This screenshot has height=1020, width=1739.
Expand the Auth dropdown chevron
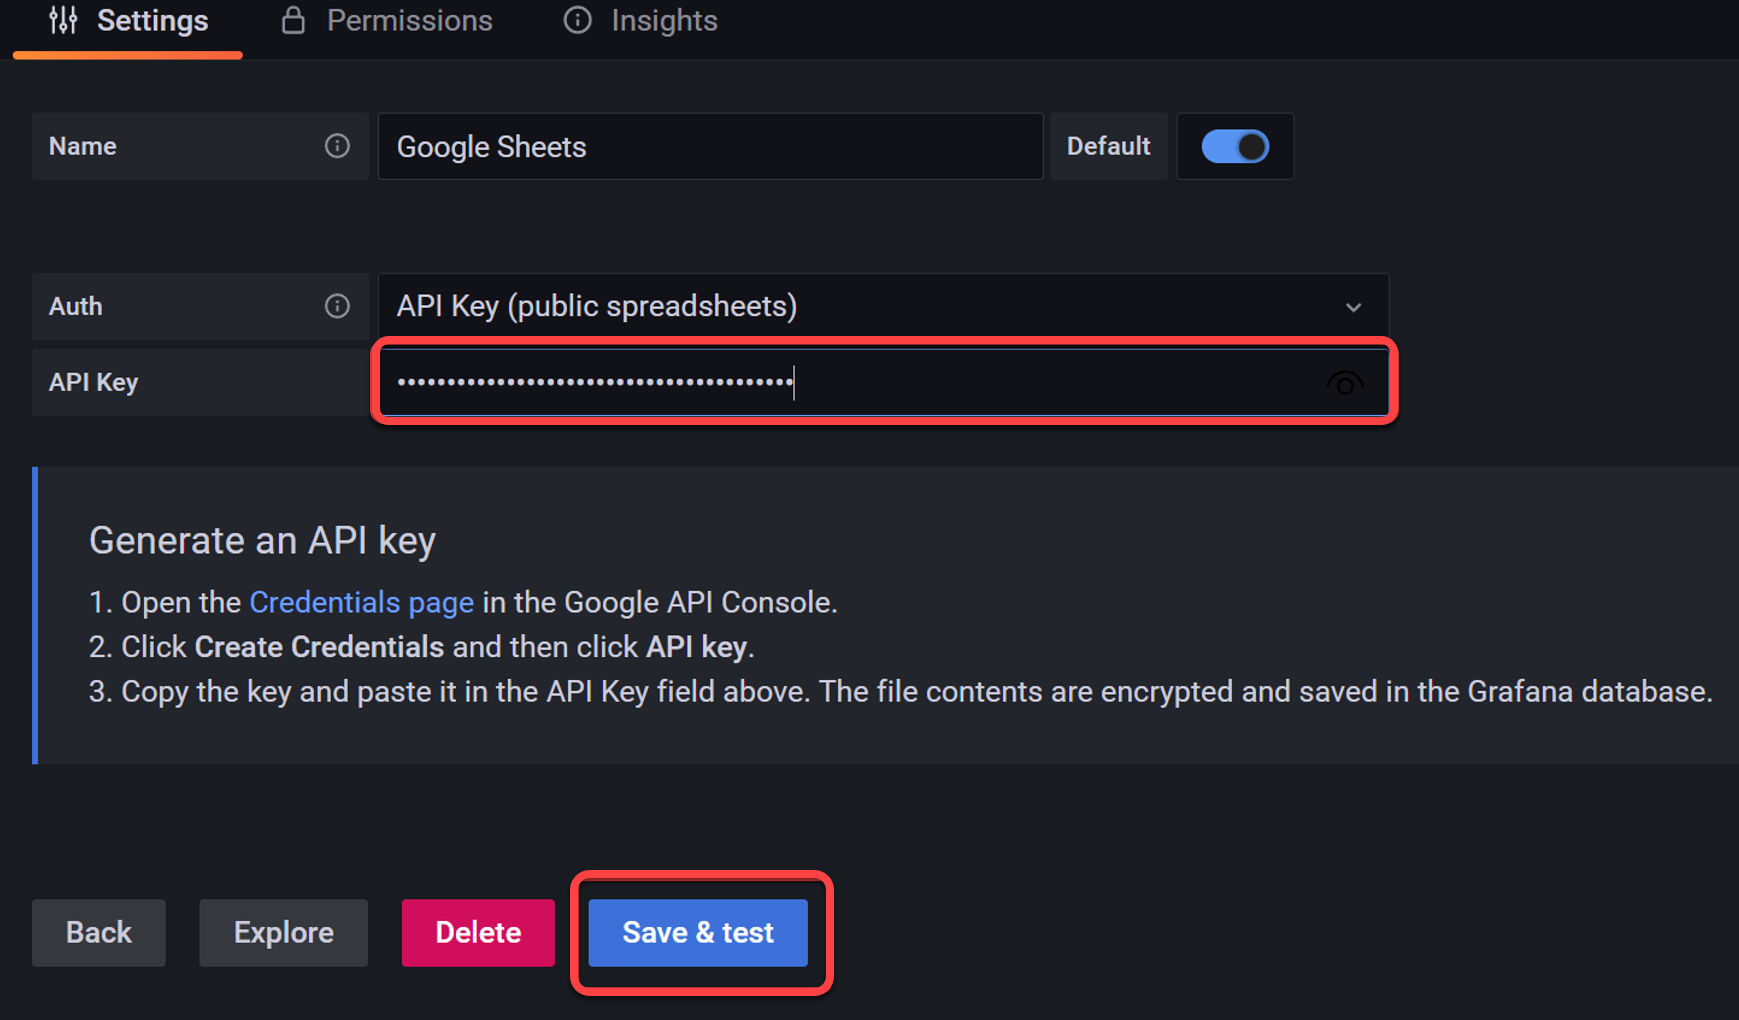point(1353,307)
